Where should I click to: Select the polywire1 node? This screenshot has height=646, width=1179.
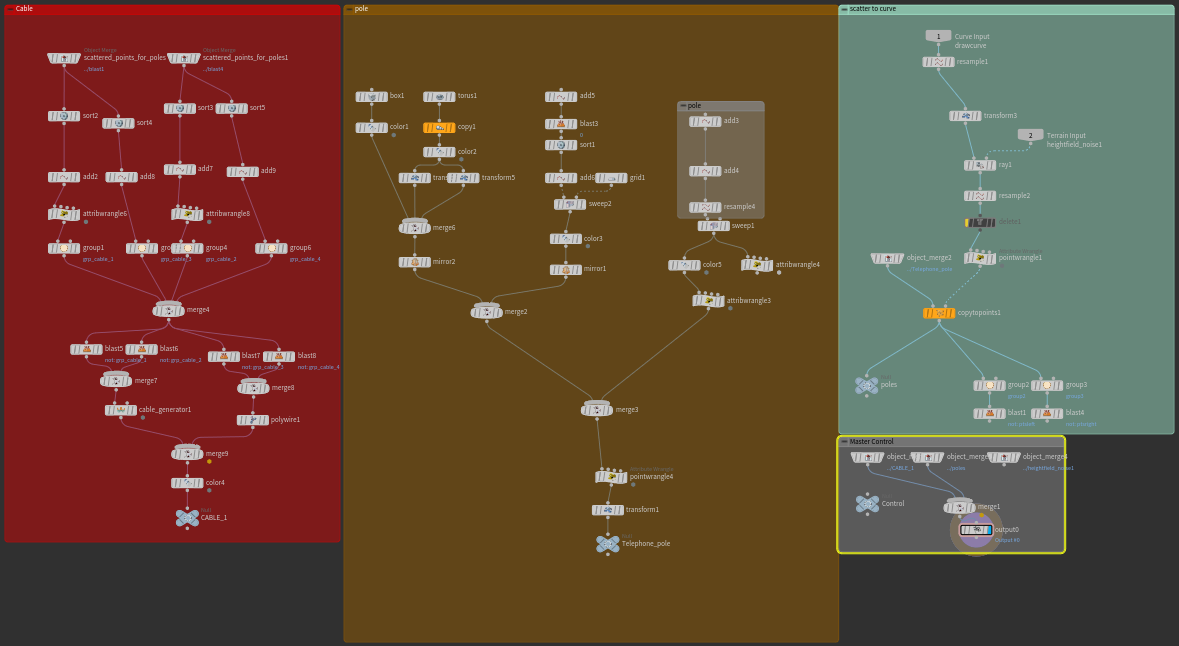pyautogui.click(x=253, y=420)
